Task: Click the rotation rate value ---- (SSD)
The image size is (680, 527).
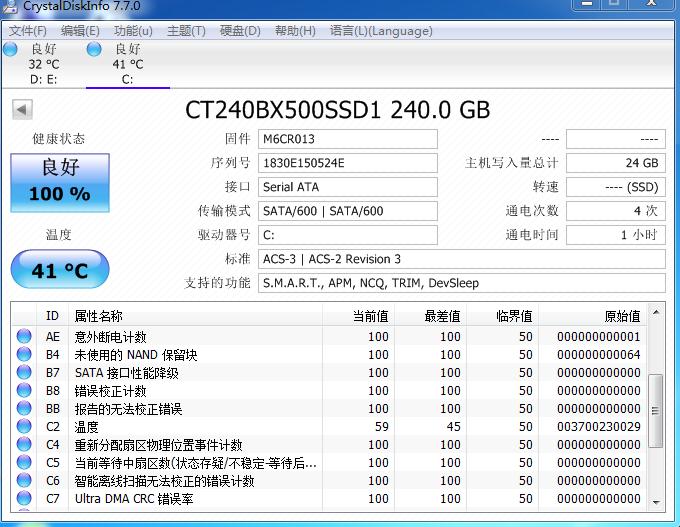Action: pos(615,187)
